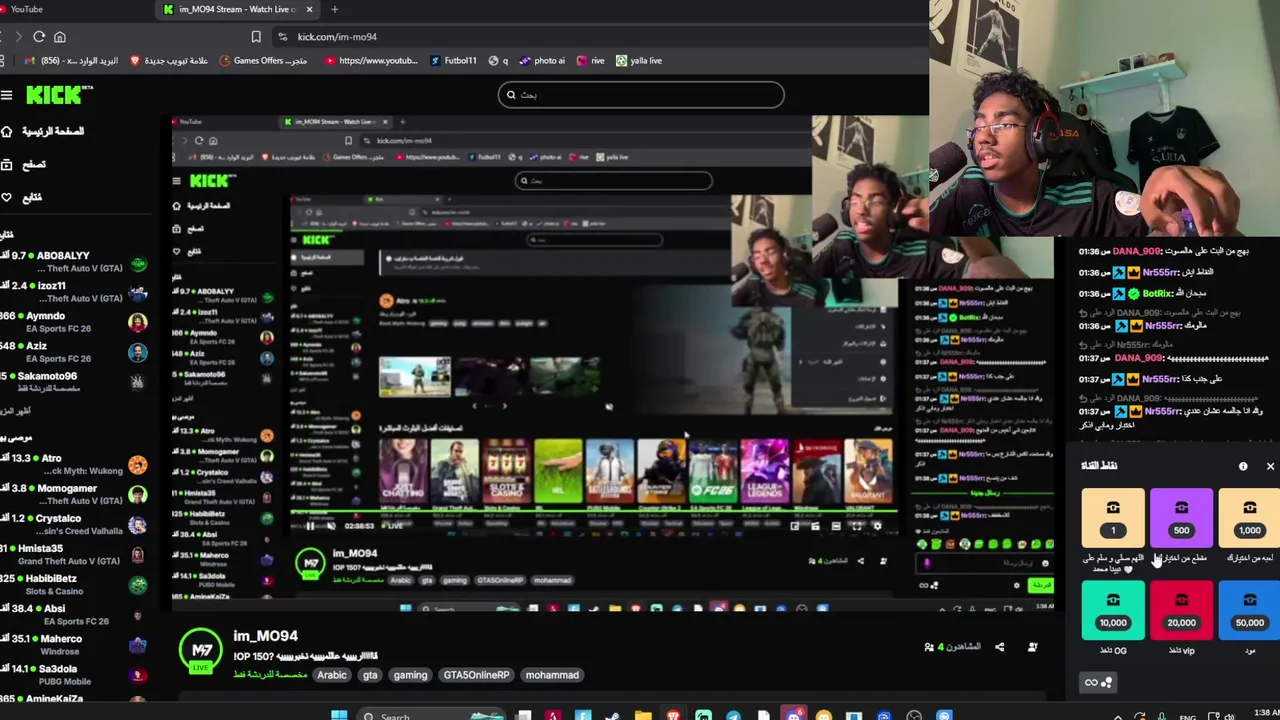Image resolution: width=1280 pixels, height=720 pixels.
Task: Open the photo ai bookmark
Action: coord(542,61)
